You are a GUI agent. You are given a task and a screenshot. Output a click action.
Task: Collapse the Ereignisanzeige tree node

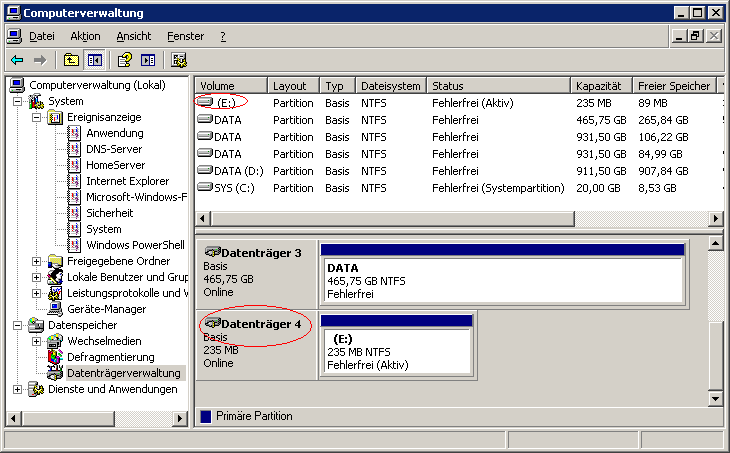(37, 117)
